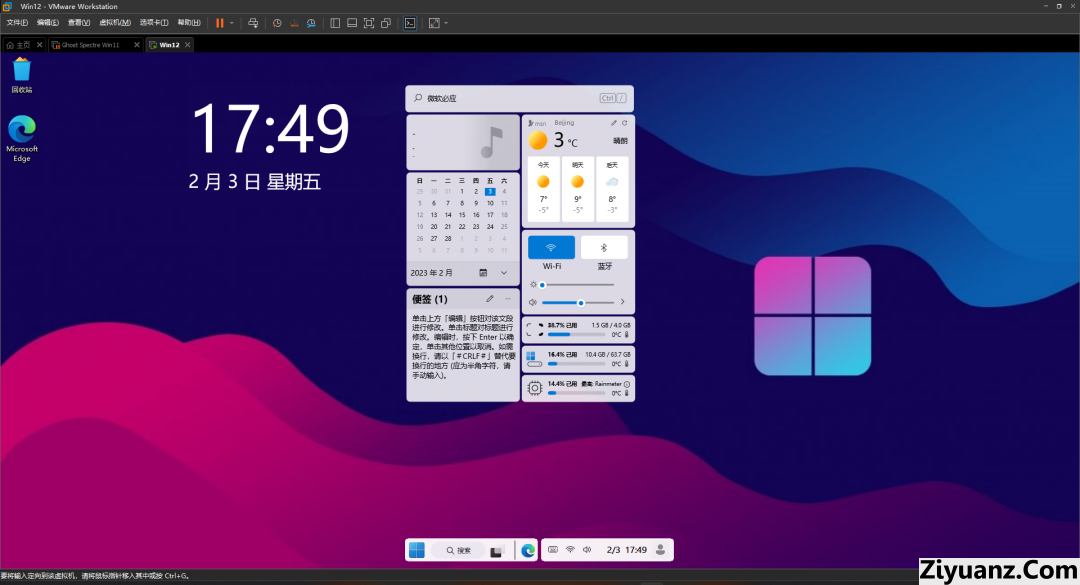Mute volume via speaker icon in widget

coord(533,302)
